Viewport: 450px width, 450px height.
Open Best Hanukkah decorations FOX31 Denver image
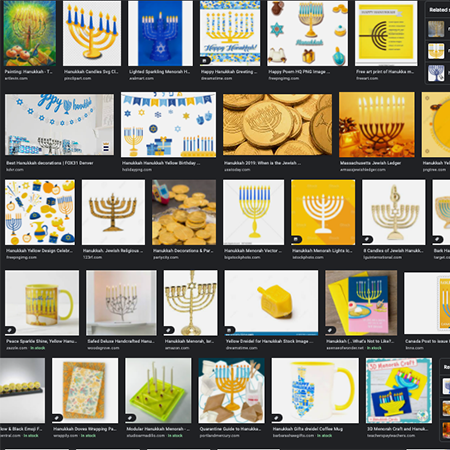point(59,124)
